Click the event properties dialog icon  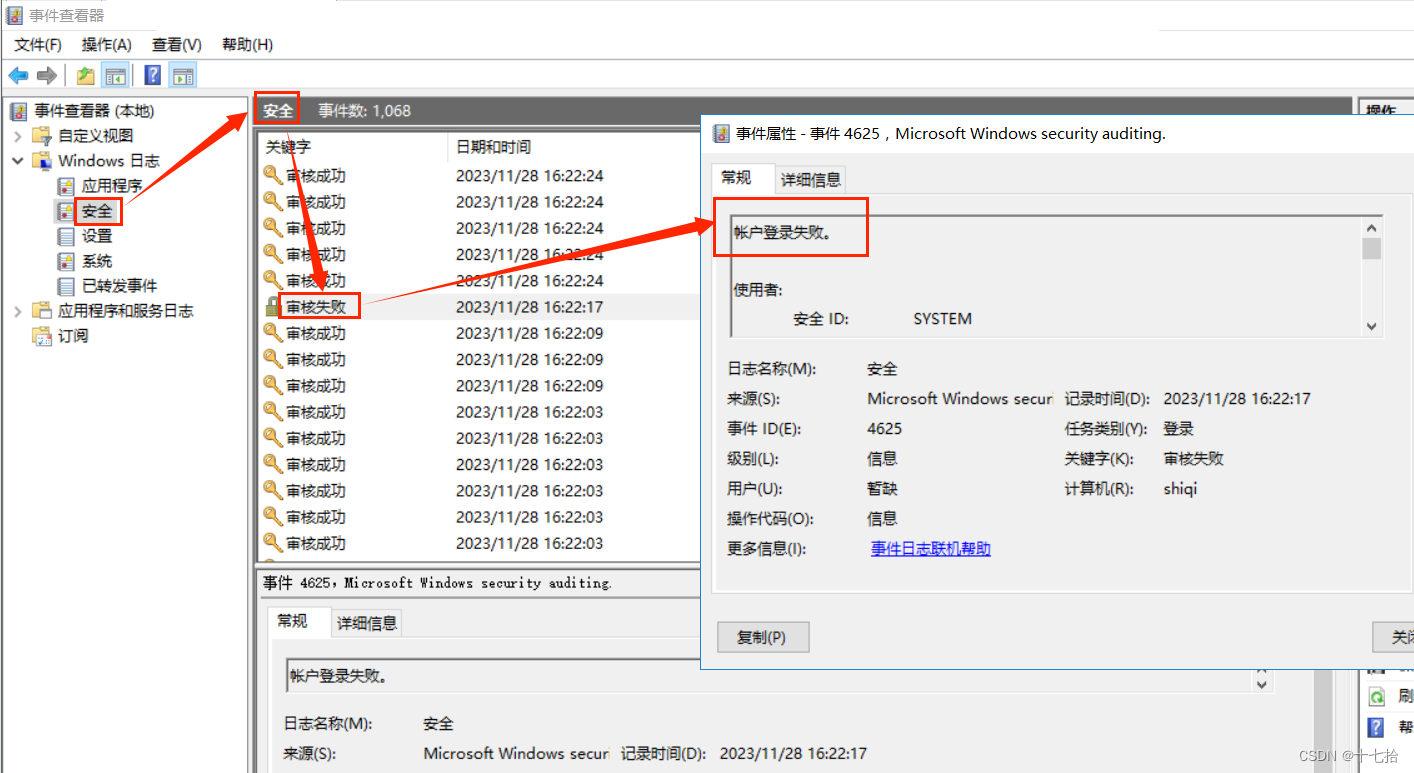(722, 133)
